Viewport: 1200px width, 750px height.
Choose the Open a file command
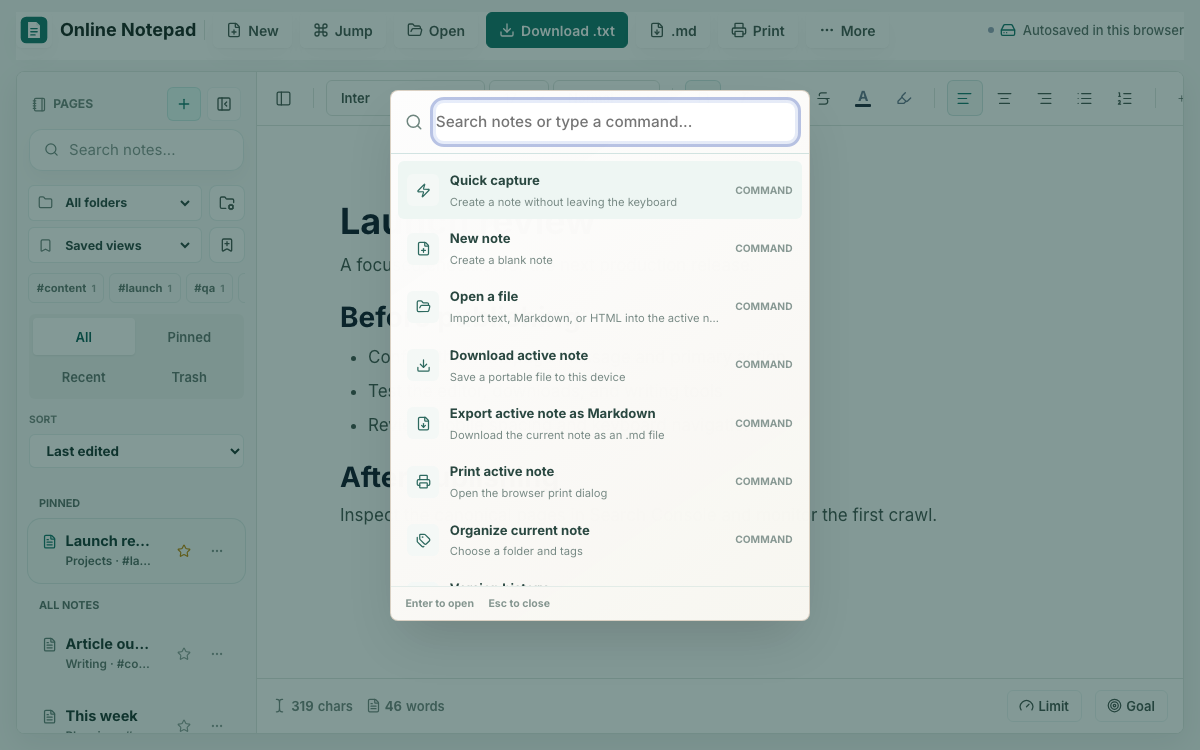coord(600,306)
